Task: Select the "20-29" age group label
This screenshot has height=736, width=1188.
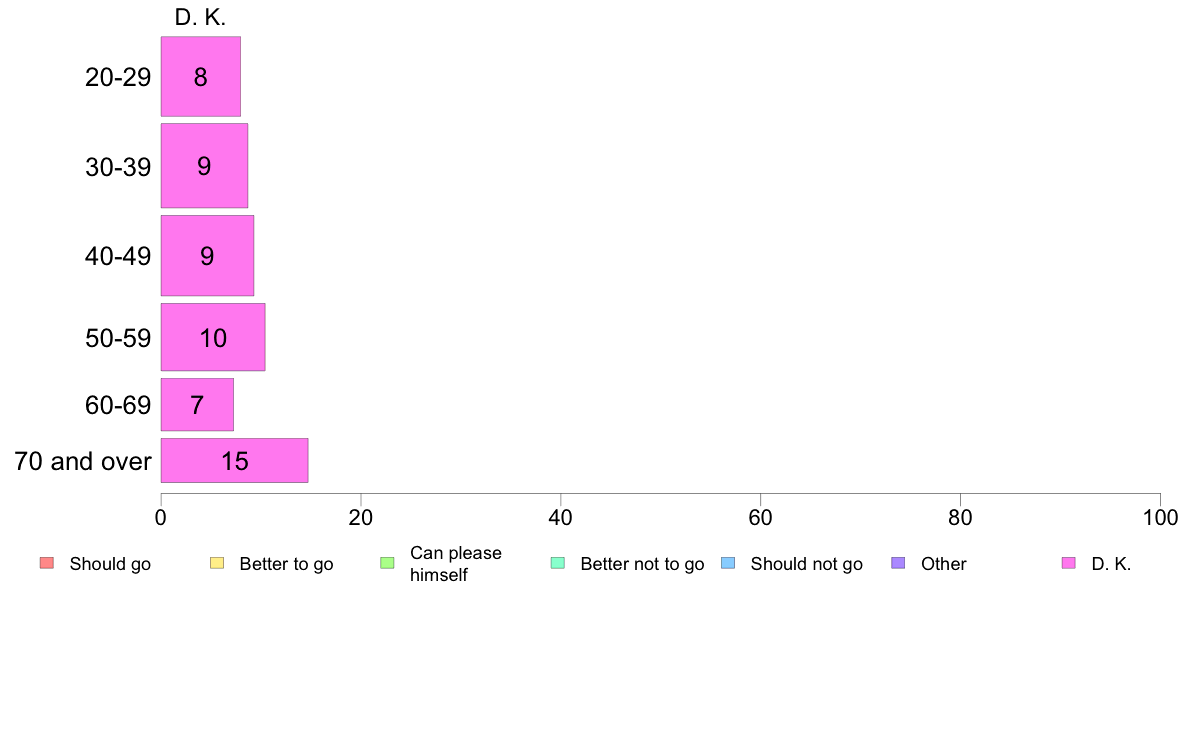Action: pos(118,77)
